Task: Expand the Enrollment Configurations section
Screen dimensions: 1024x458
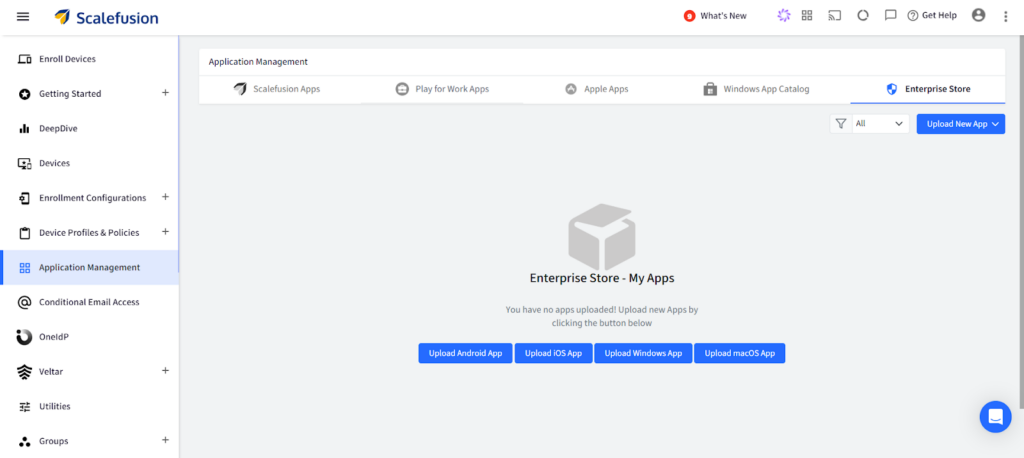Action: pos(165,197)
